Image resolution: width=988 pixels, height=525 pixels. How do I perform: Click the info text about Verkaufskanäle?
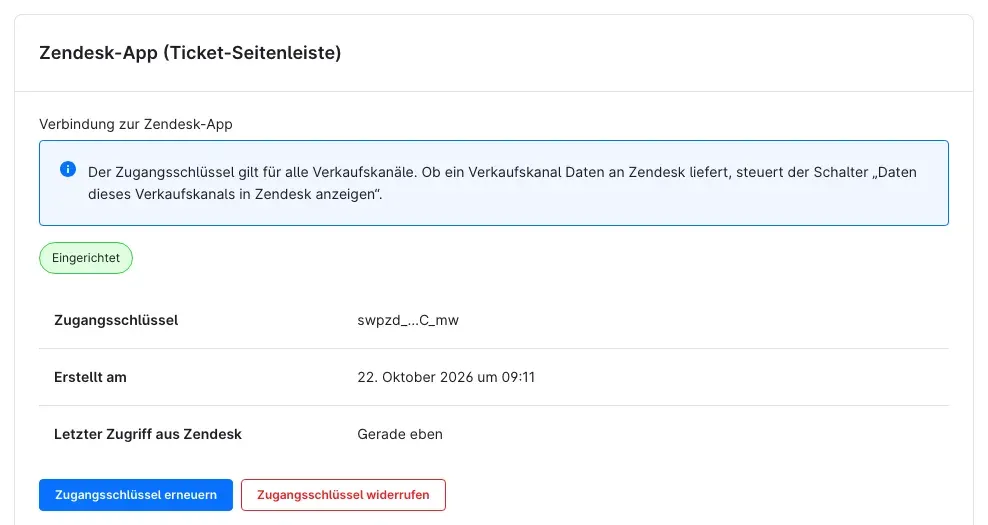502,183
